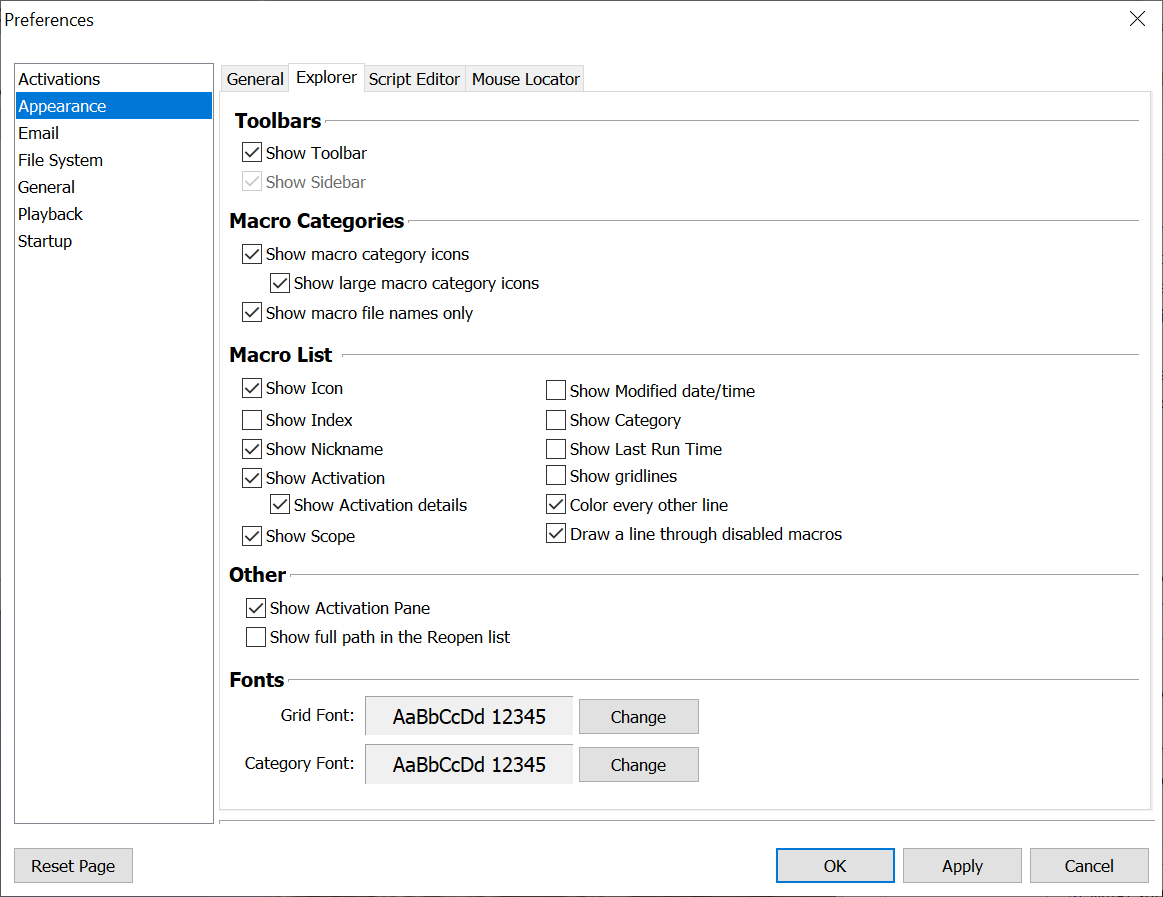Screen dimensions: 1163x897
Task: Select Playback in the category list
Action: [50, 214]
